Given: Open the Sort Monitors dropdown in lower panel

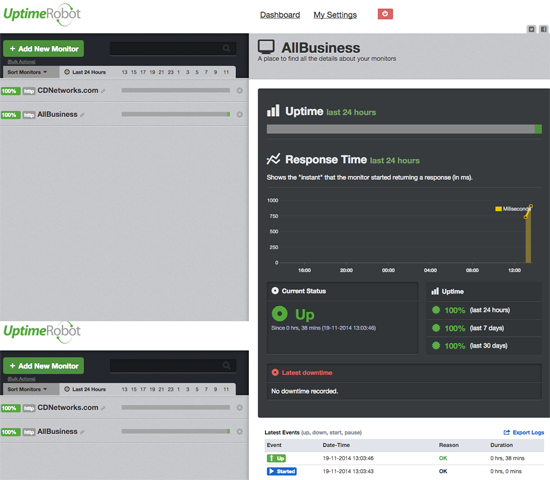Looking at the screenshot, I should (27, 389).
